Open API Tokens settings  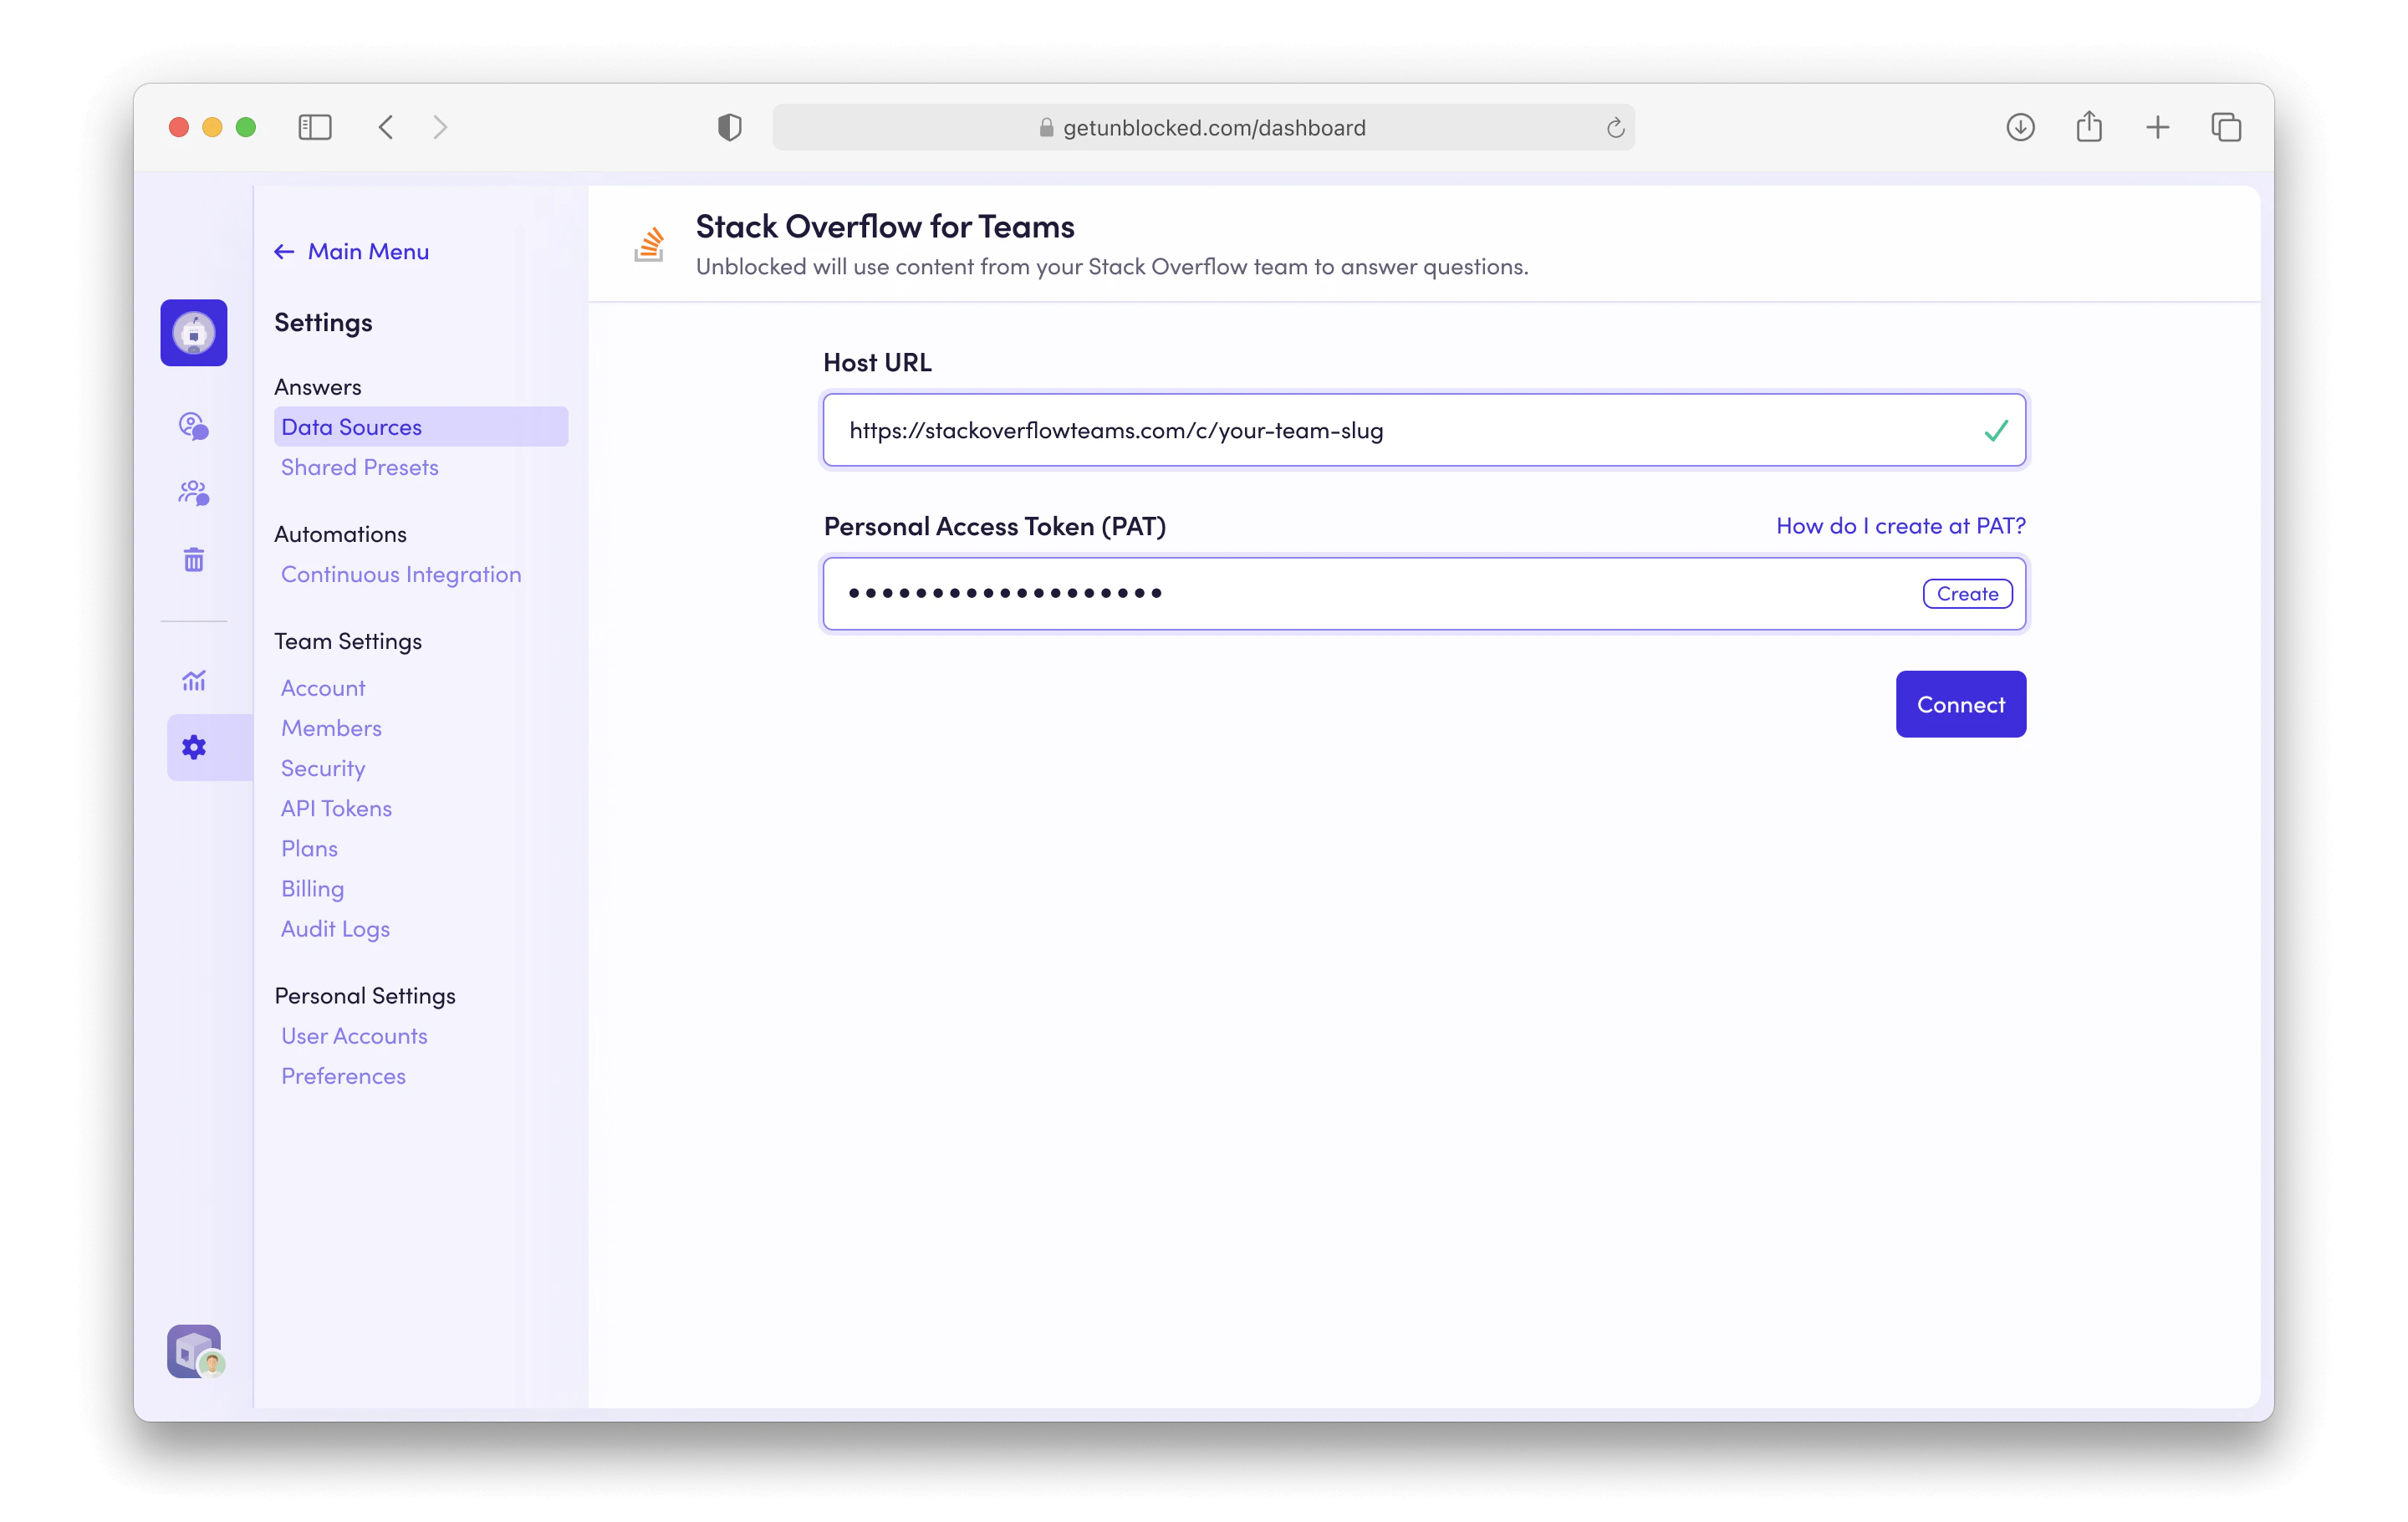point(336,808)
